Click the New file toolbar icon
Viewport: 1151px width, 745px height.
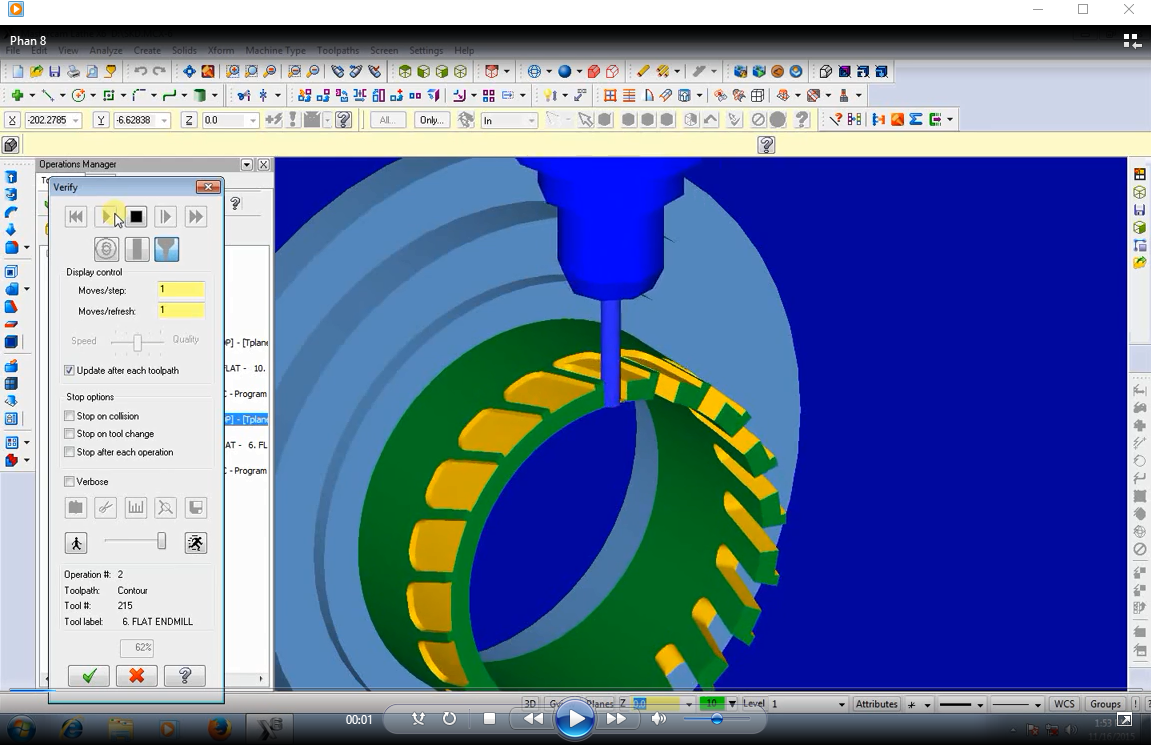[x=17, y=71]
